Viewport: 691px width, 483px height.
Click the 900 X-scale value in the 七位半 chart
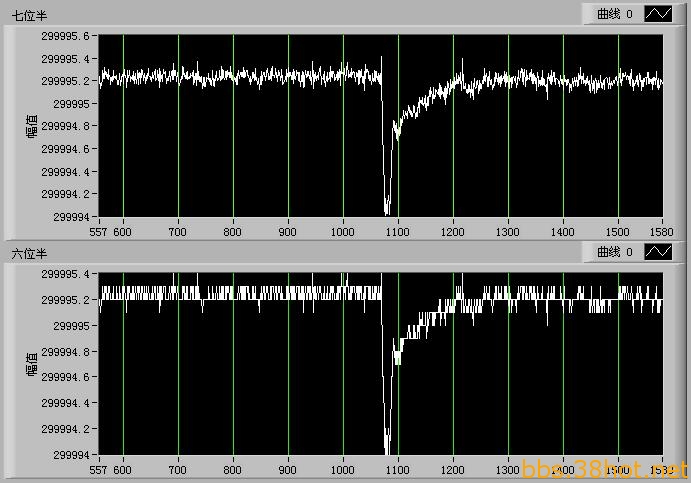[287, 232]
